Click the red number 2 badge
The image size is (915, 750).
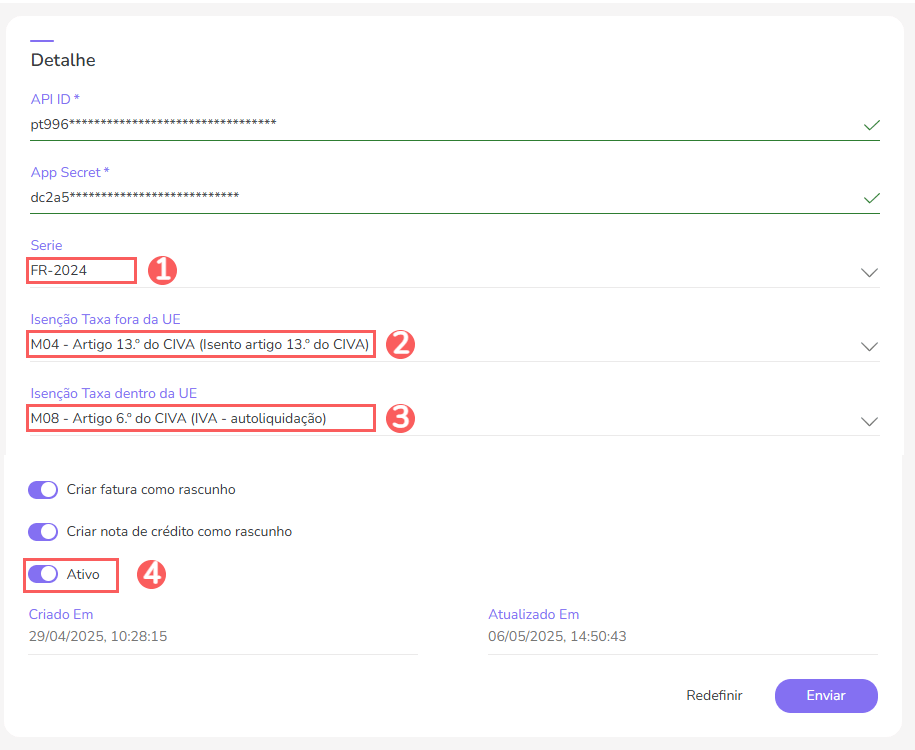tap(400, 344)
